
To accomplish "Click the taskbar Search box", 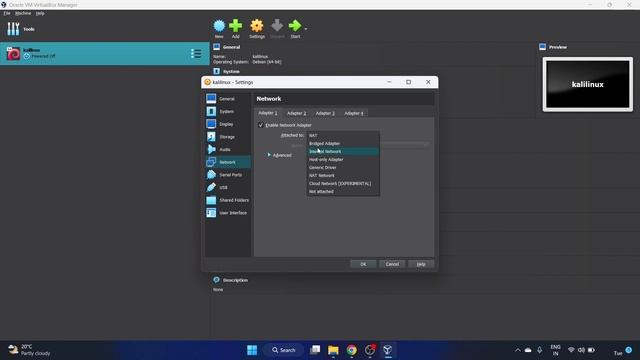I will (284, 350).
